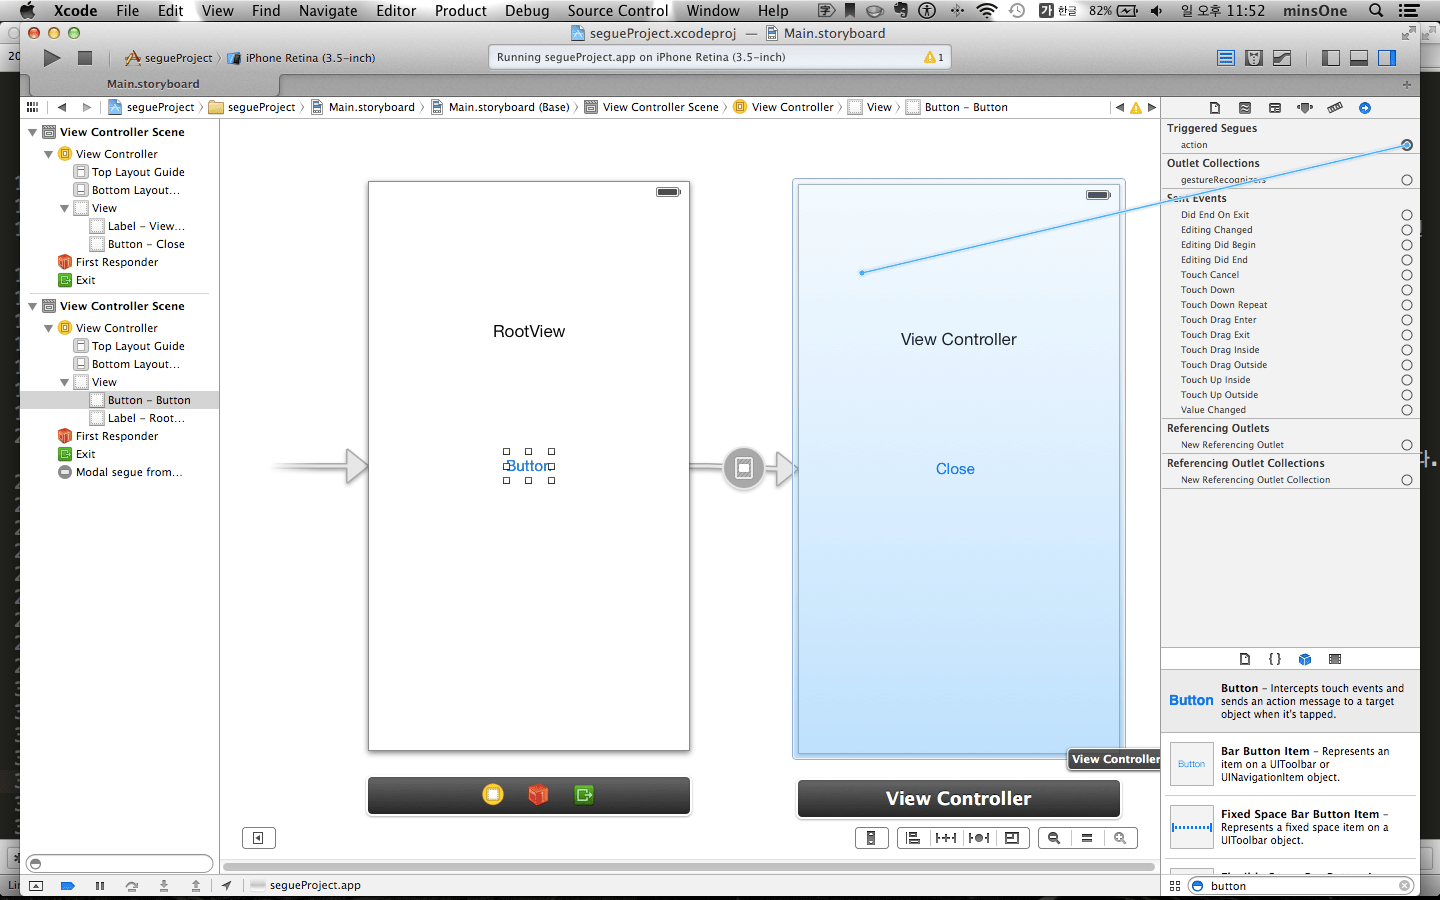Open the Debug menu
The width and height of the screenshot is (1440, 900).
[527, 11]
